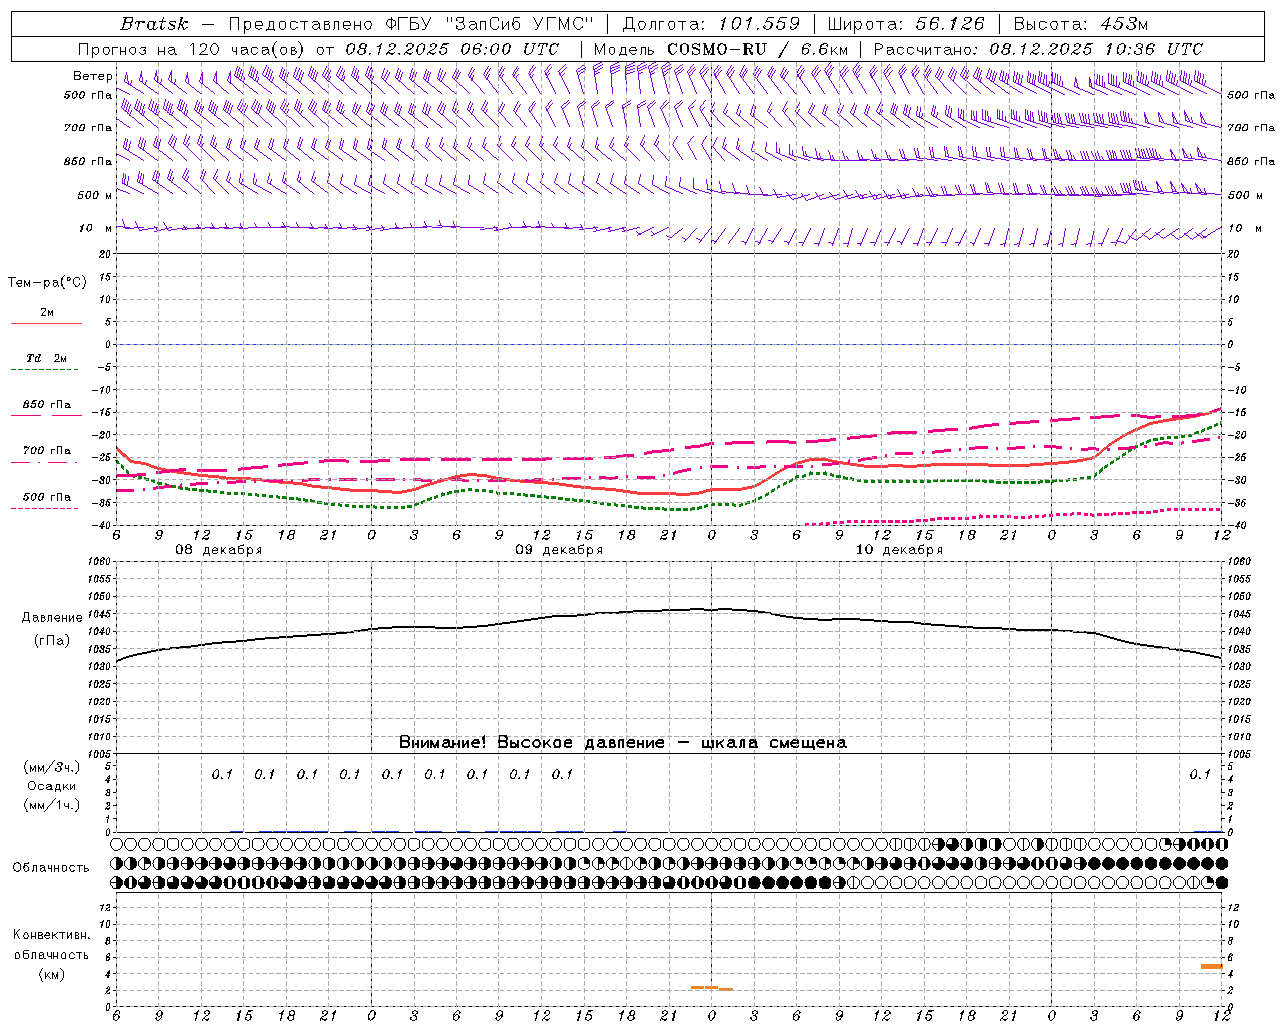Image resolution: width=1280 pixels, height=1024 pixels.
Task: Click the Облачность cloud cover label
Action: (51, 867)
